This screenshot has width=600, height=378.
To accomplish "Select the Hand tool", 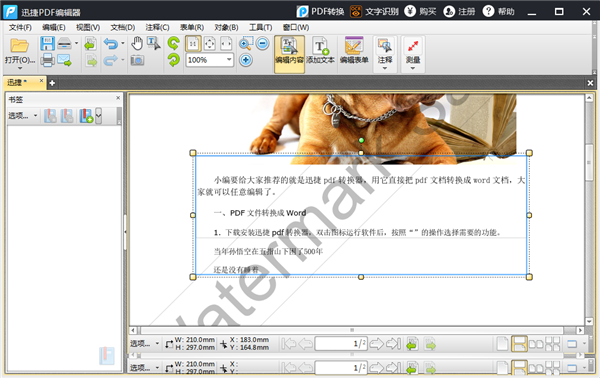I will coord(137,43).
